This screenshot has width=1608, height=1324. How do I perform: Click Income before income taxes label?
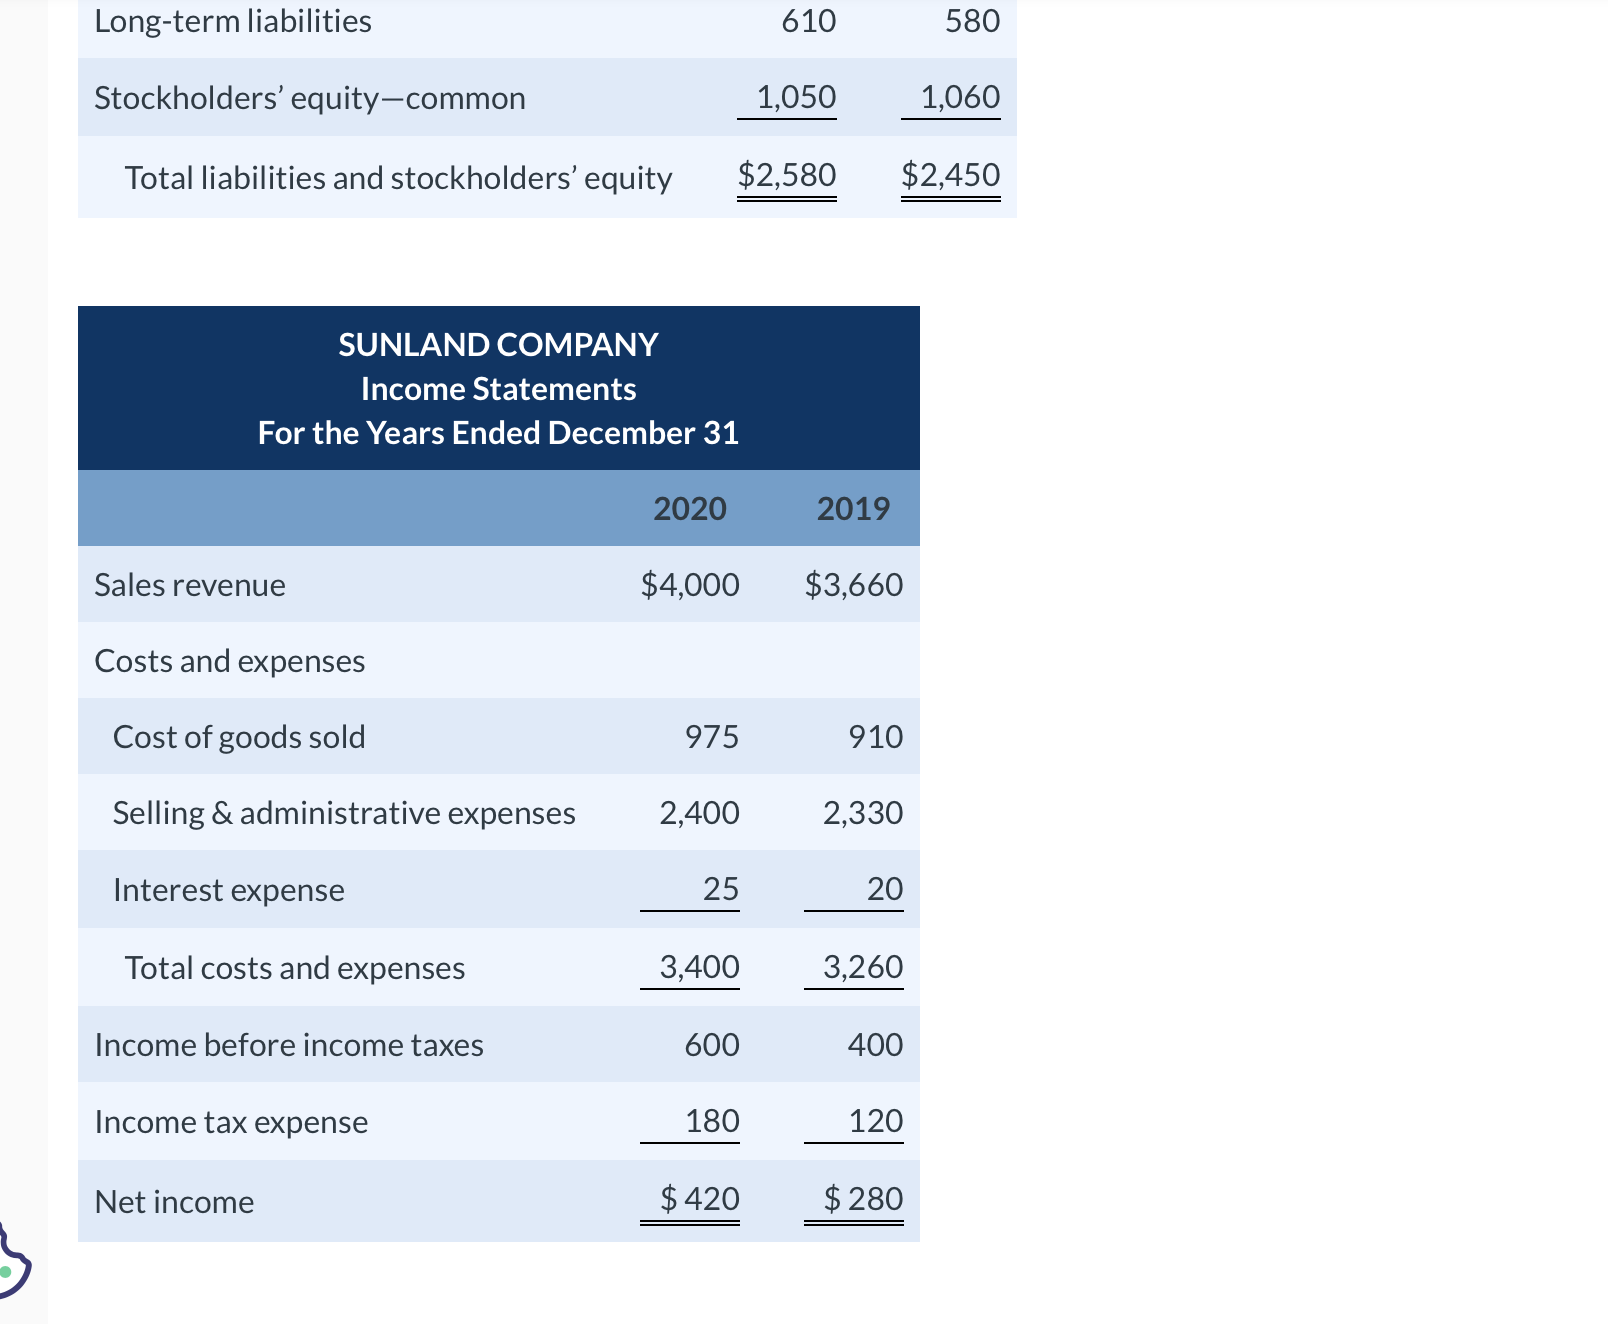[288, 1044]
